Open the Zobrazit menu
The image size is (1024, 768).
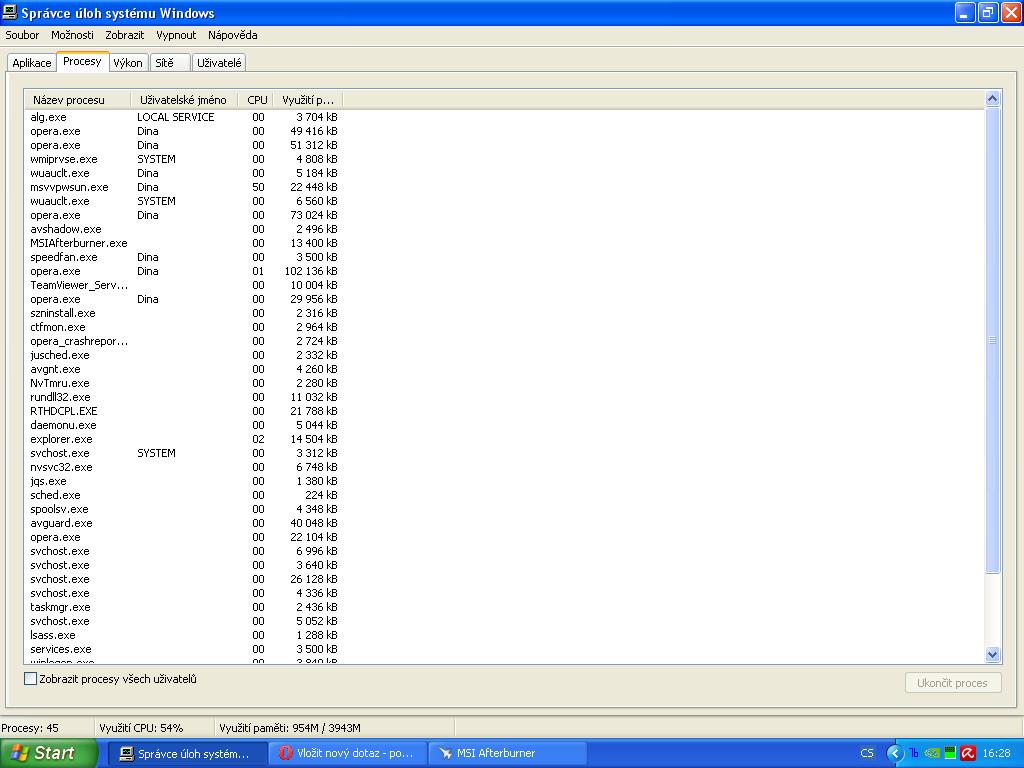125,35
